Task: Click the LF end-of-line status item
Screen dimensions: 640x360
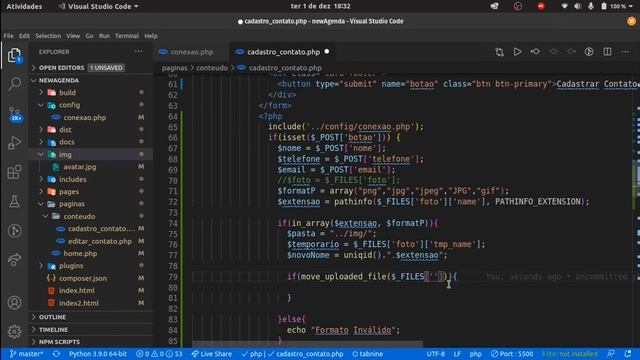Action: 457,354
